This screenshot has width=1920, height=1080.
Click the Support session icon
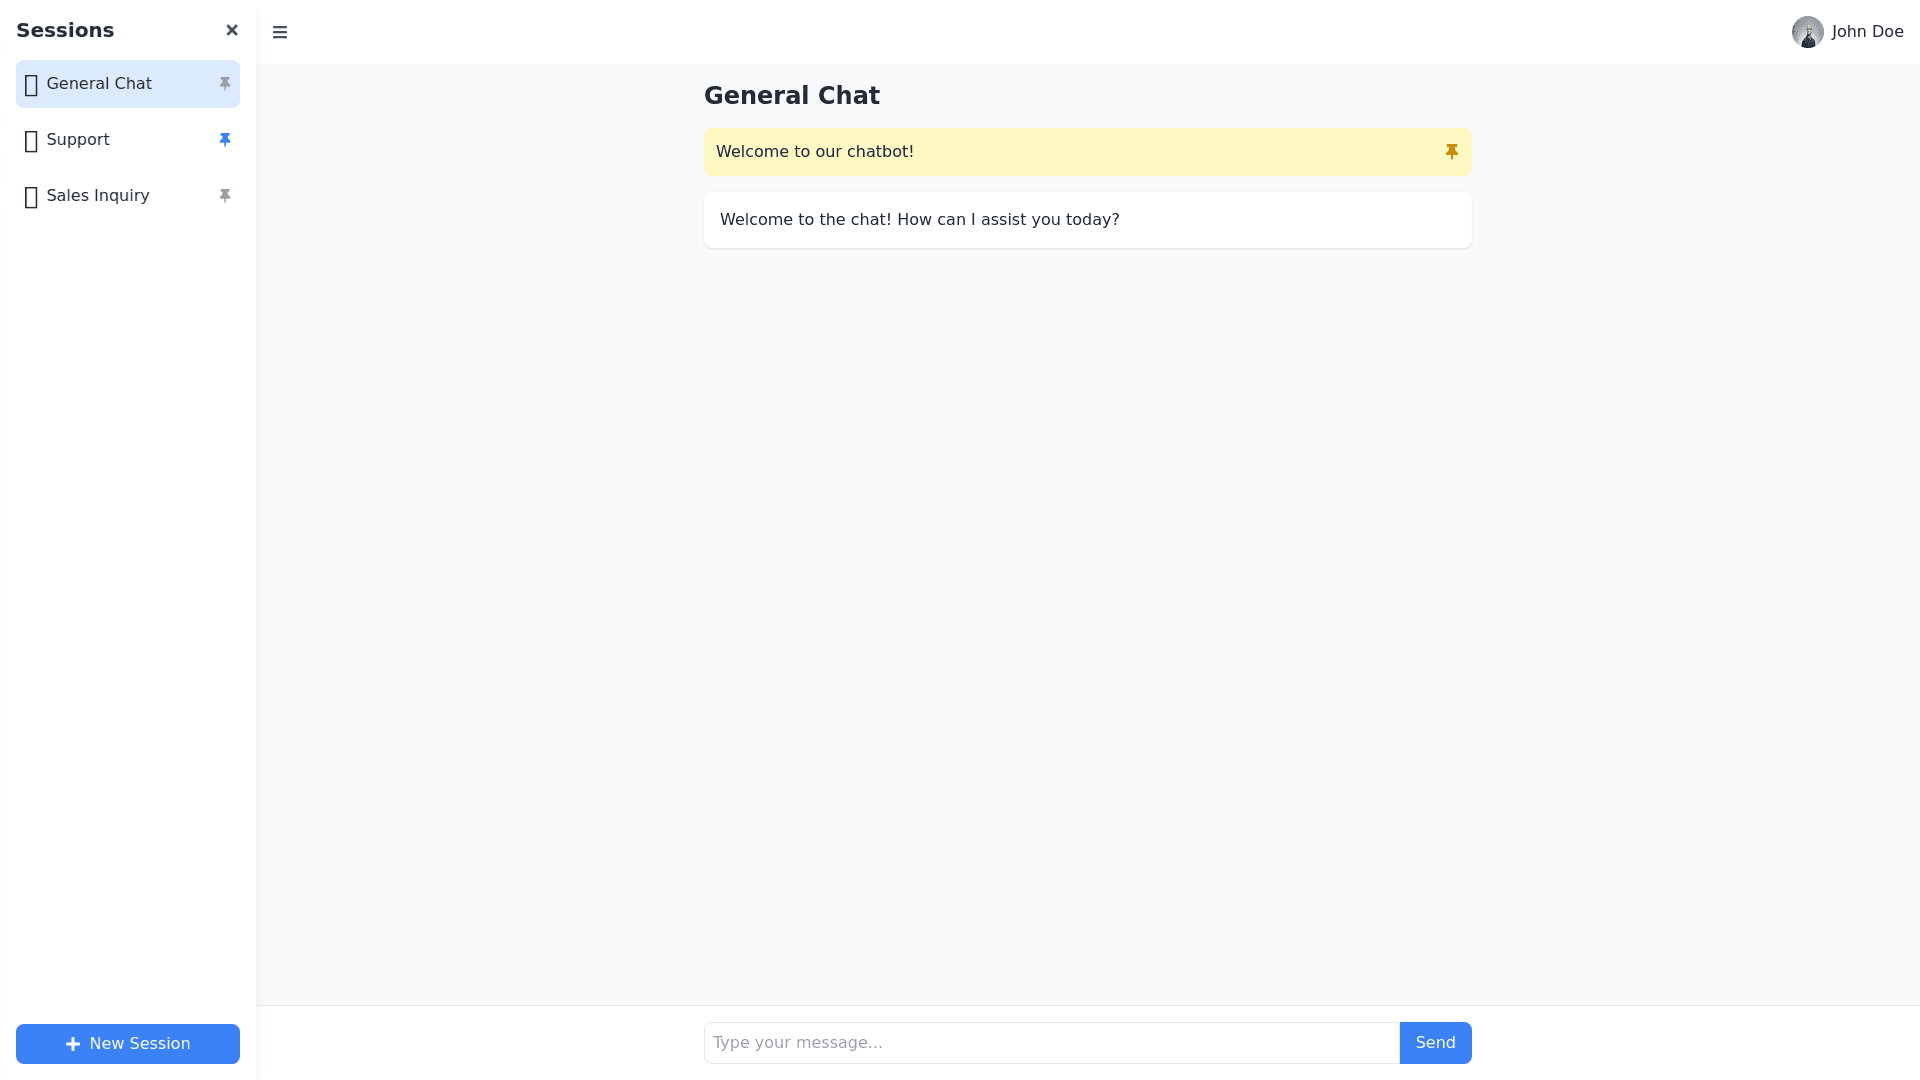(x=31, y=141)
